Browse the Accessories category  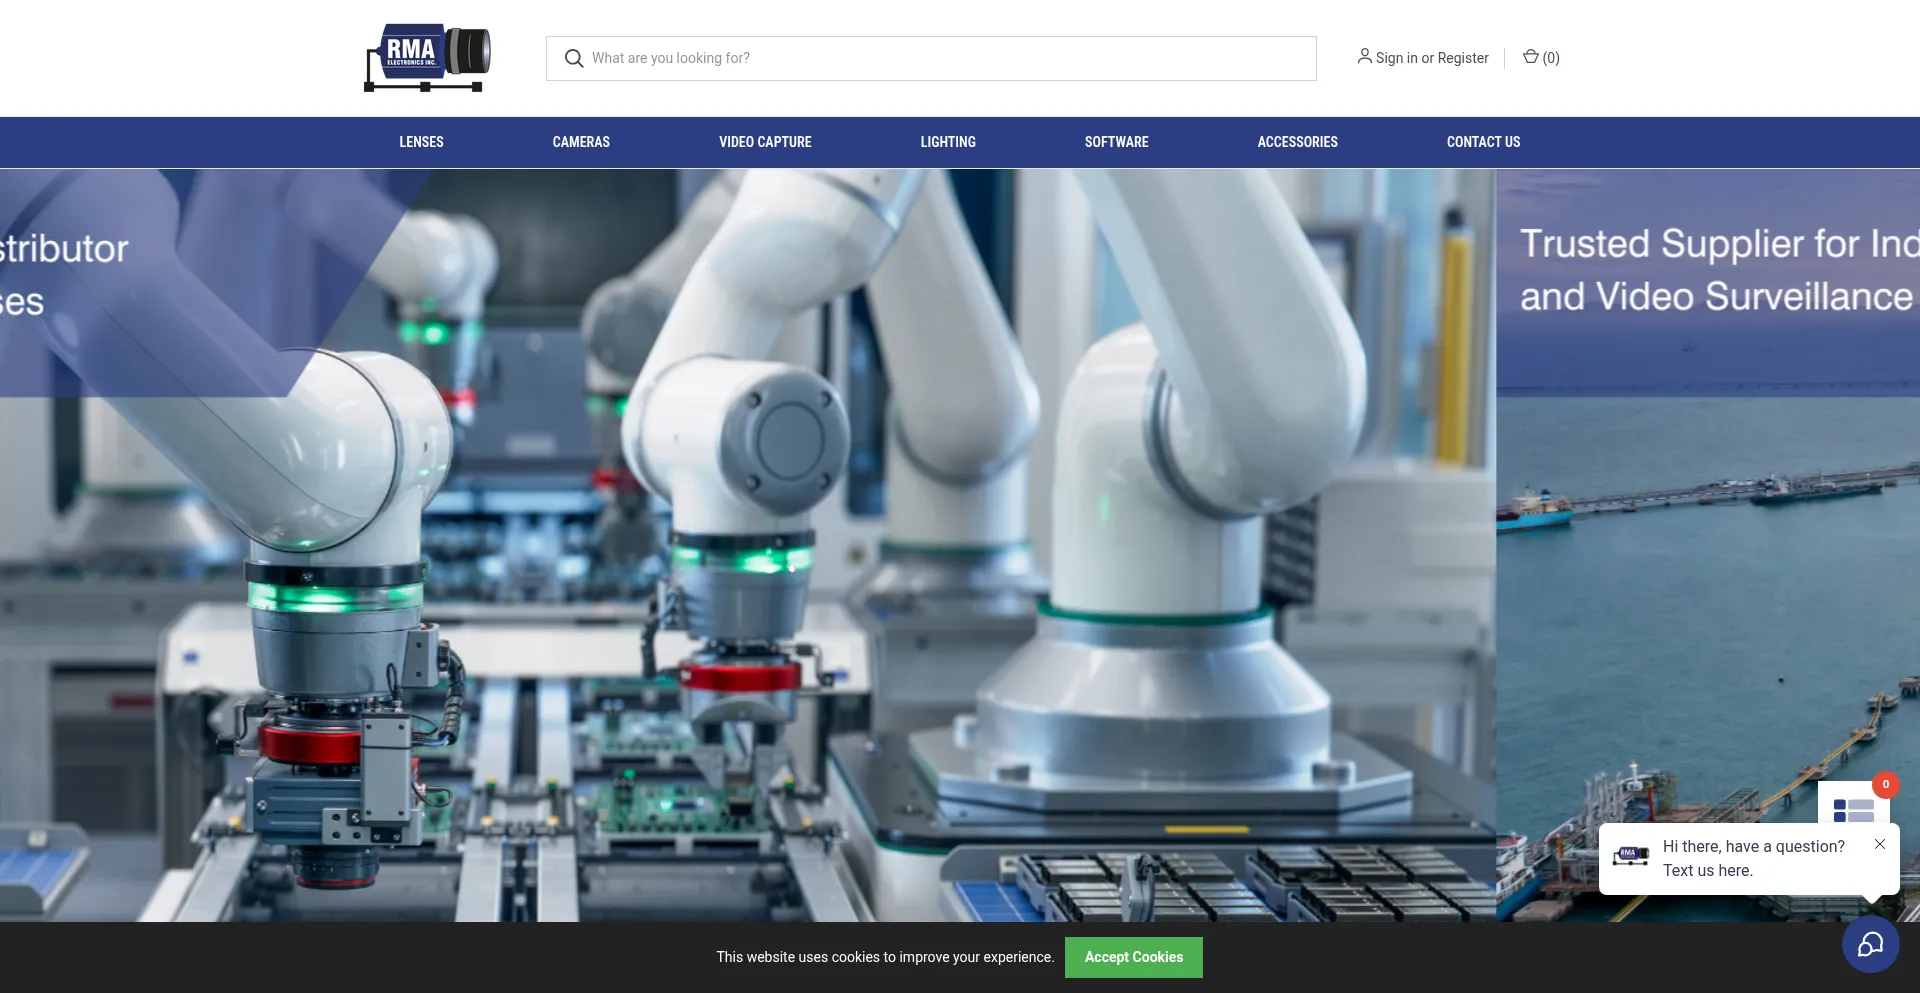pos(1297,142)
